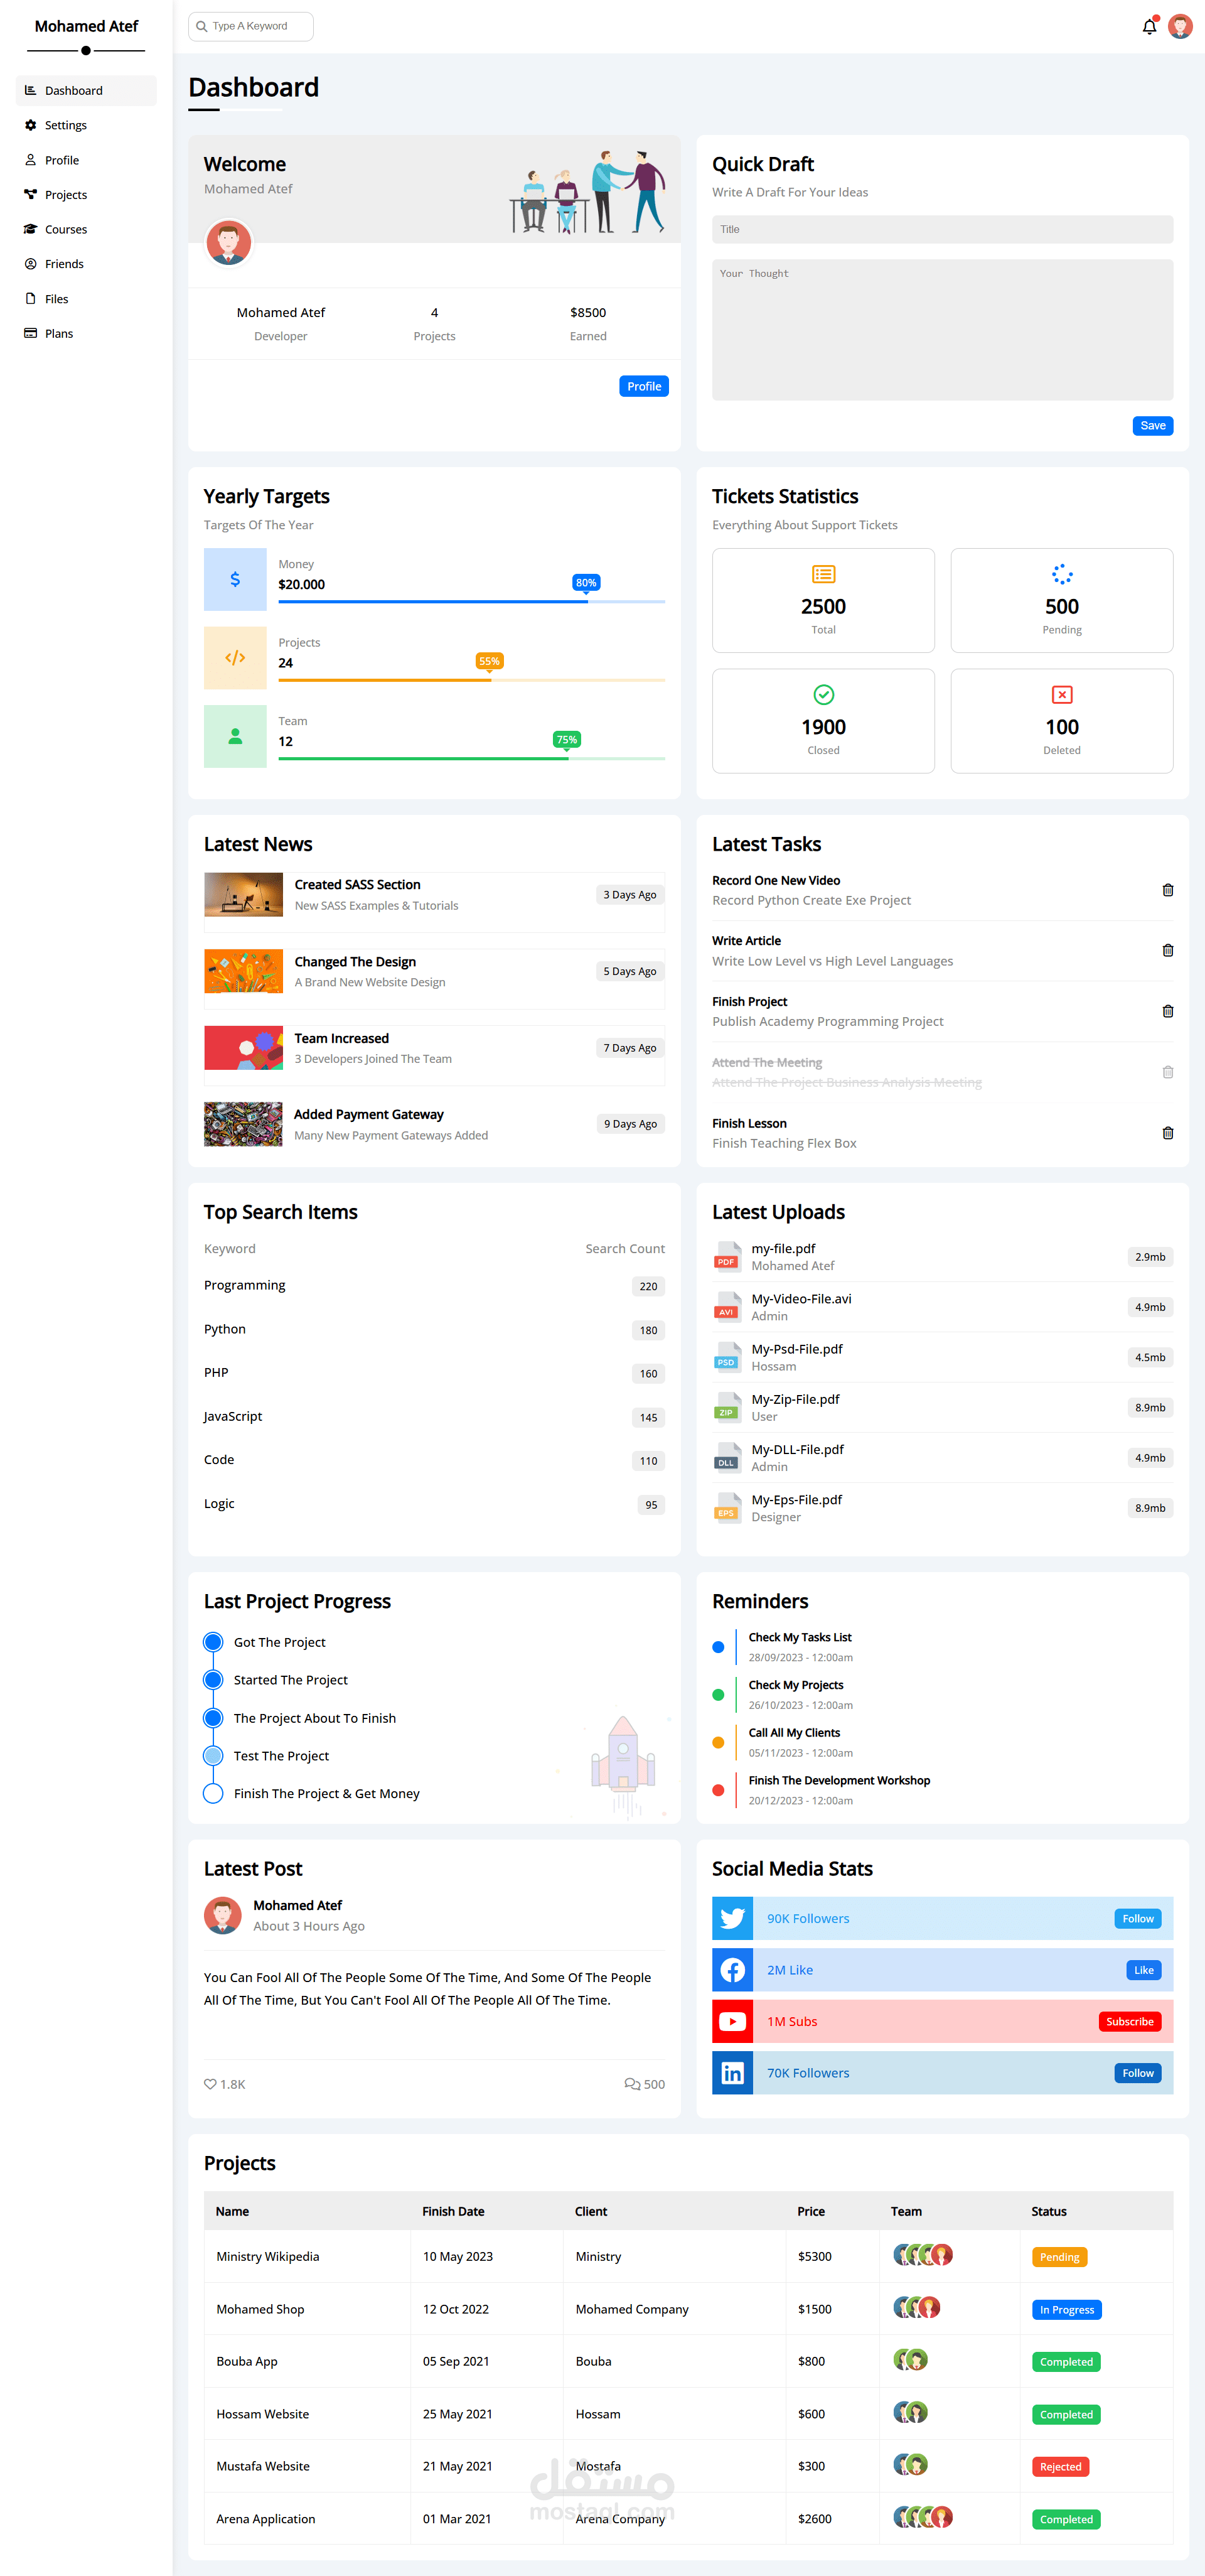
Task: Click Finish The Project step circle
Action: (x=213, y=1793)
